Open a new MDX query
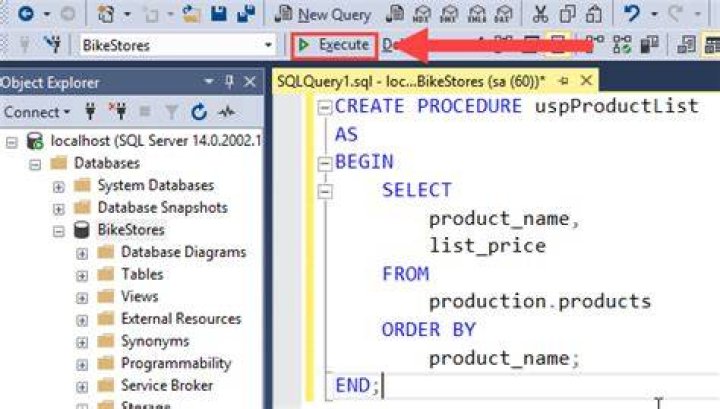Image resolution: width=720 pixels, height=409 pixels. 421,14
